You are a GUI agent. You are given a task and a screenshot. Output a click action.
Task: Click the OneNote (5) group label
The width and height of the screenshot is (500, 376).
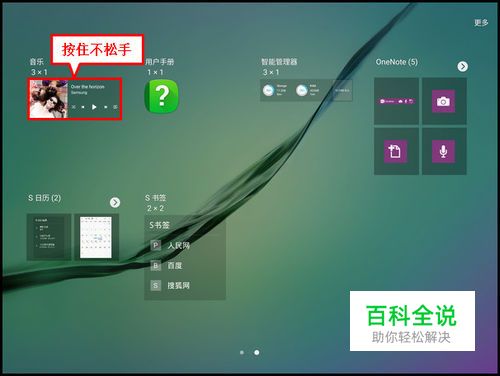[397, 62]
